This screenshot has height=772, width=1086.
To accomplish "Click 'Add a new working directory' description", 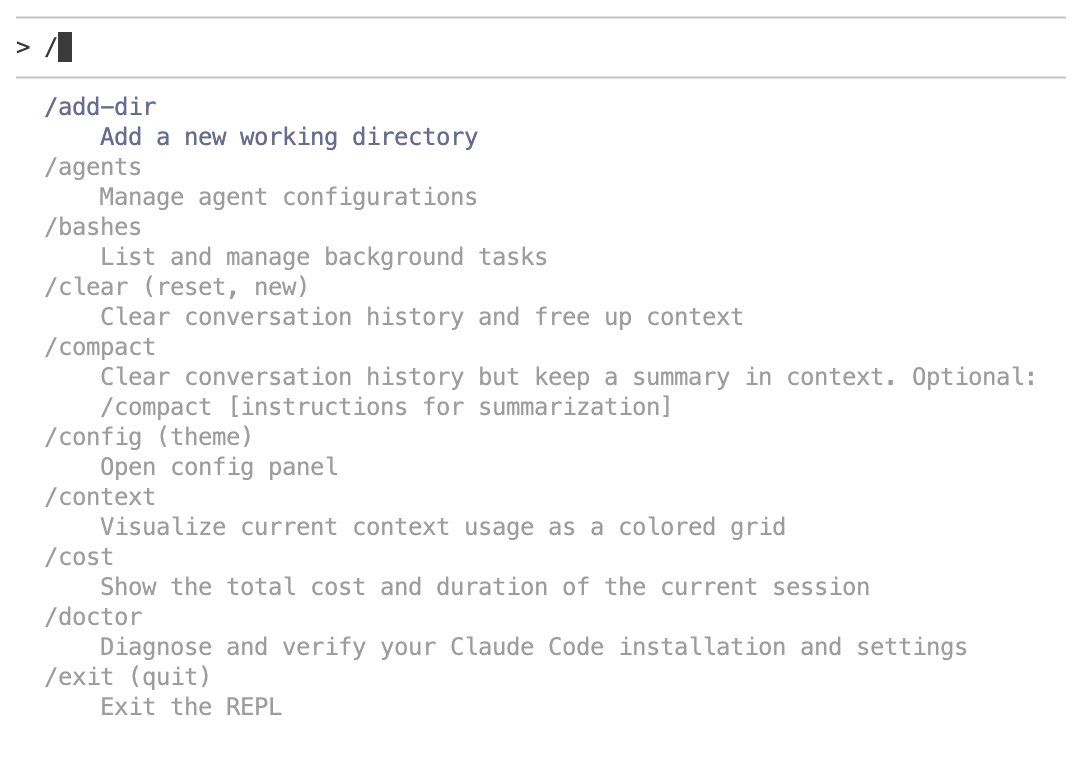I will point(289,137).
